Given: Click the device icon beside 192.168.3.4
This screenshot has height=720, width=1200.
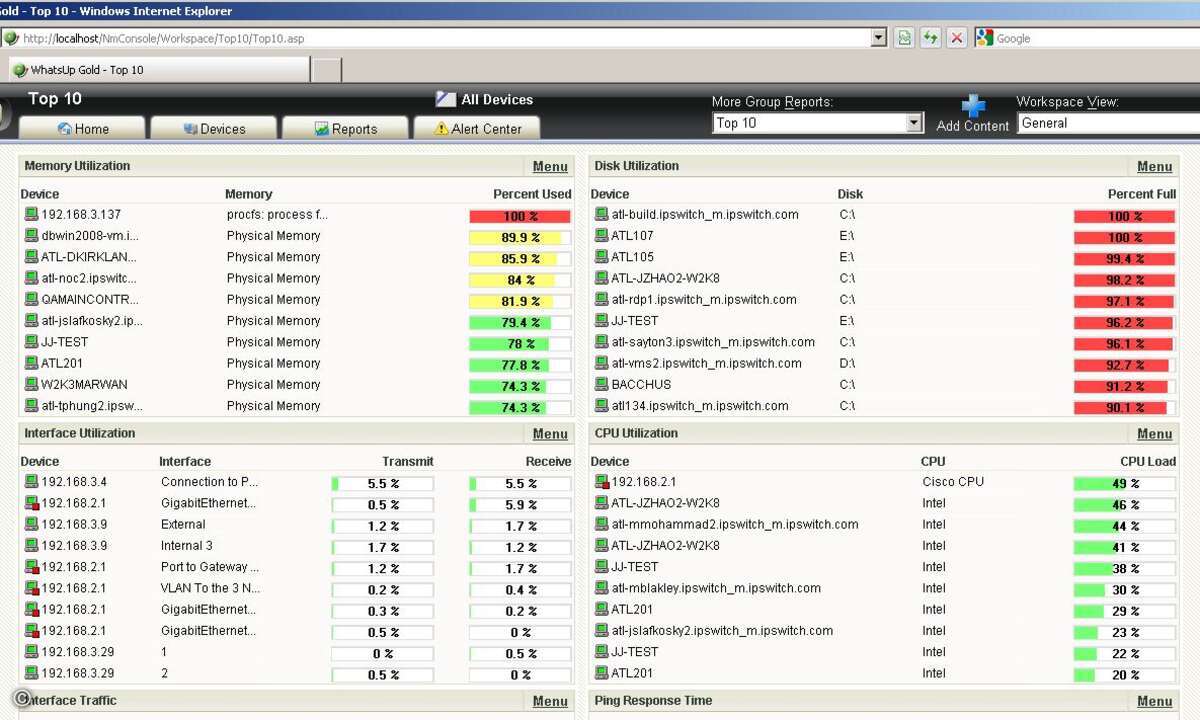Looking at the screenshot, I should pyautogui.click(x=31, y=482).
